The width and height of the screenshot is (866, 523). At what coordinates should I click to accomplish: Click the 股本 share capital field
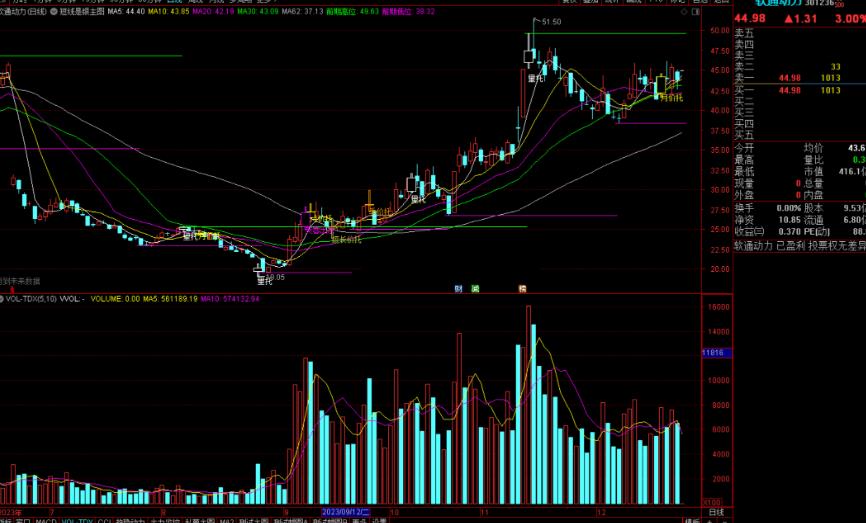point(835,209)
